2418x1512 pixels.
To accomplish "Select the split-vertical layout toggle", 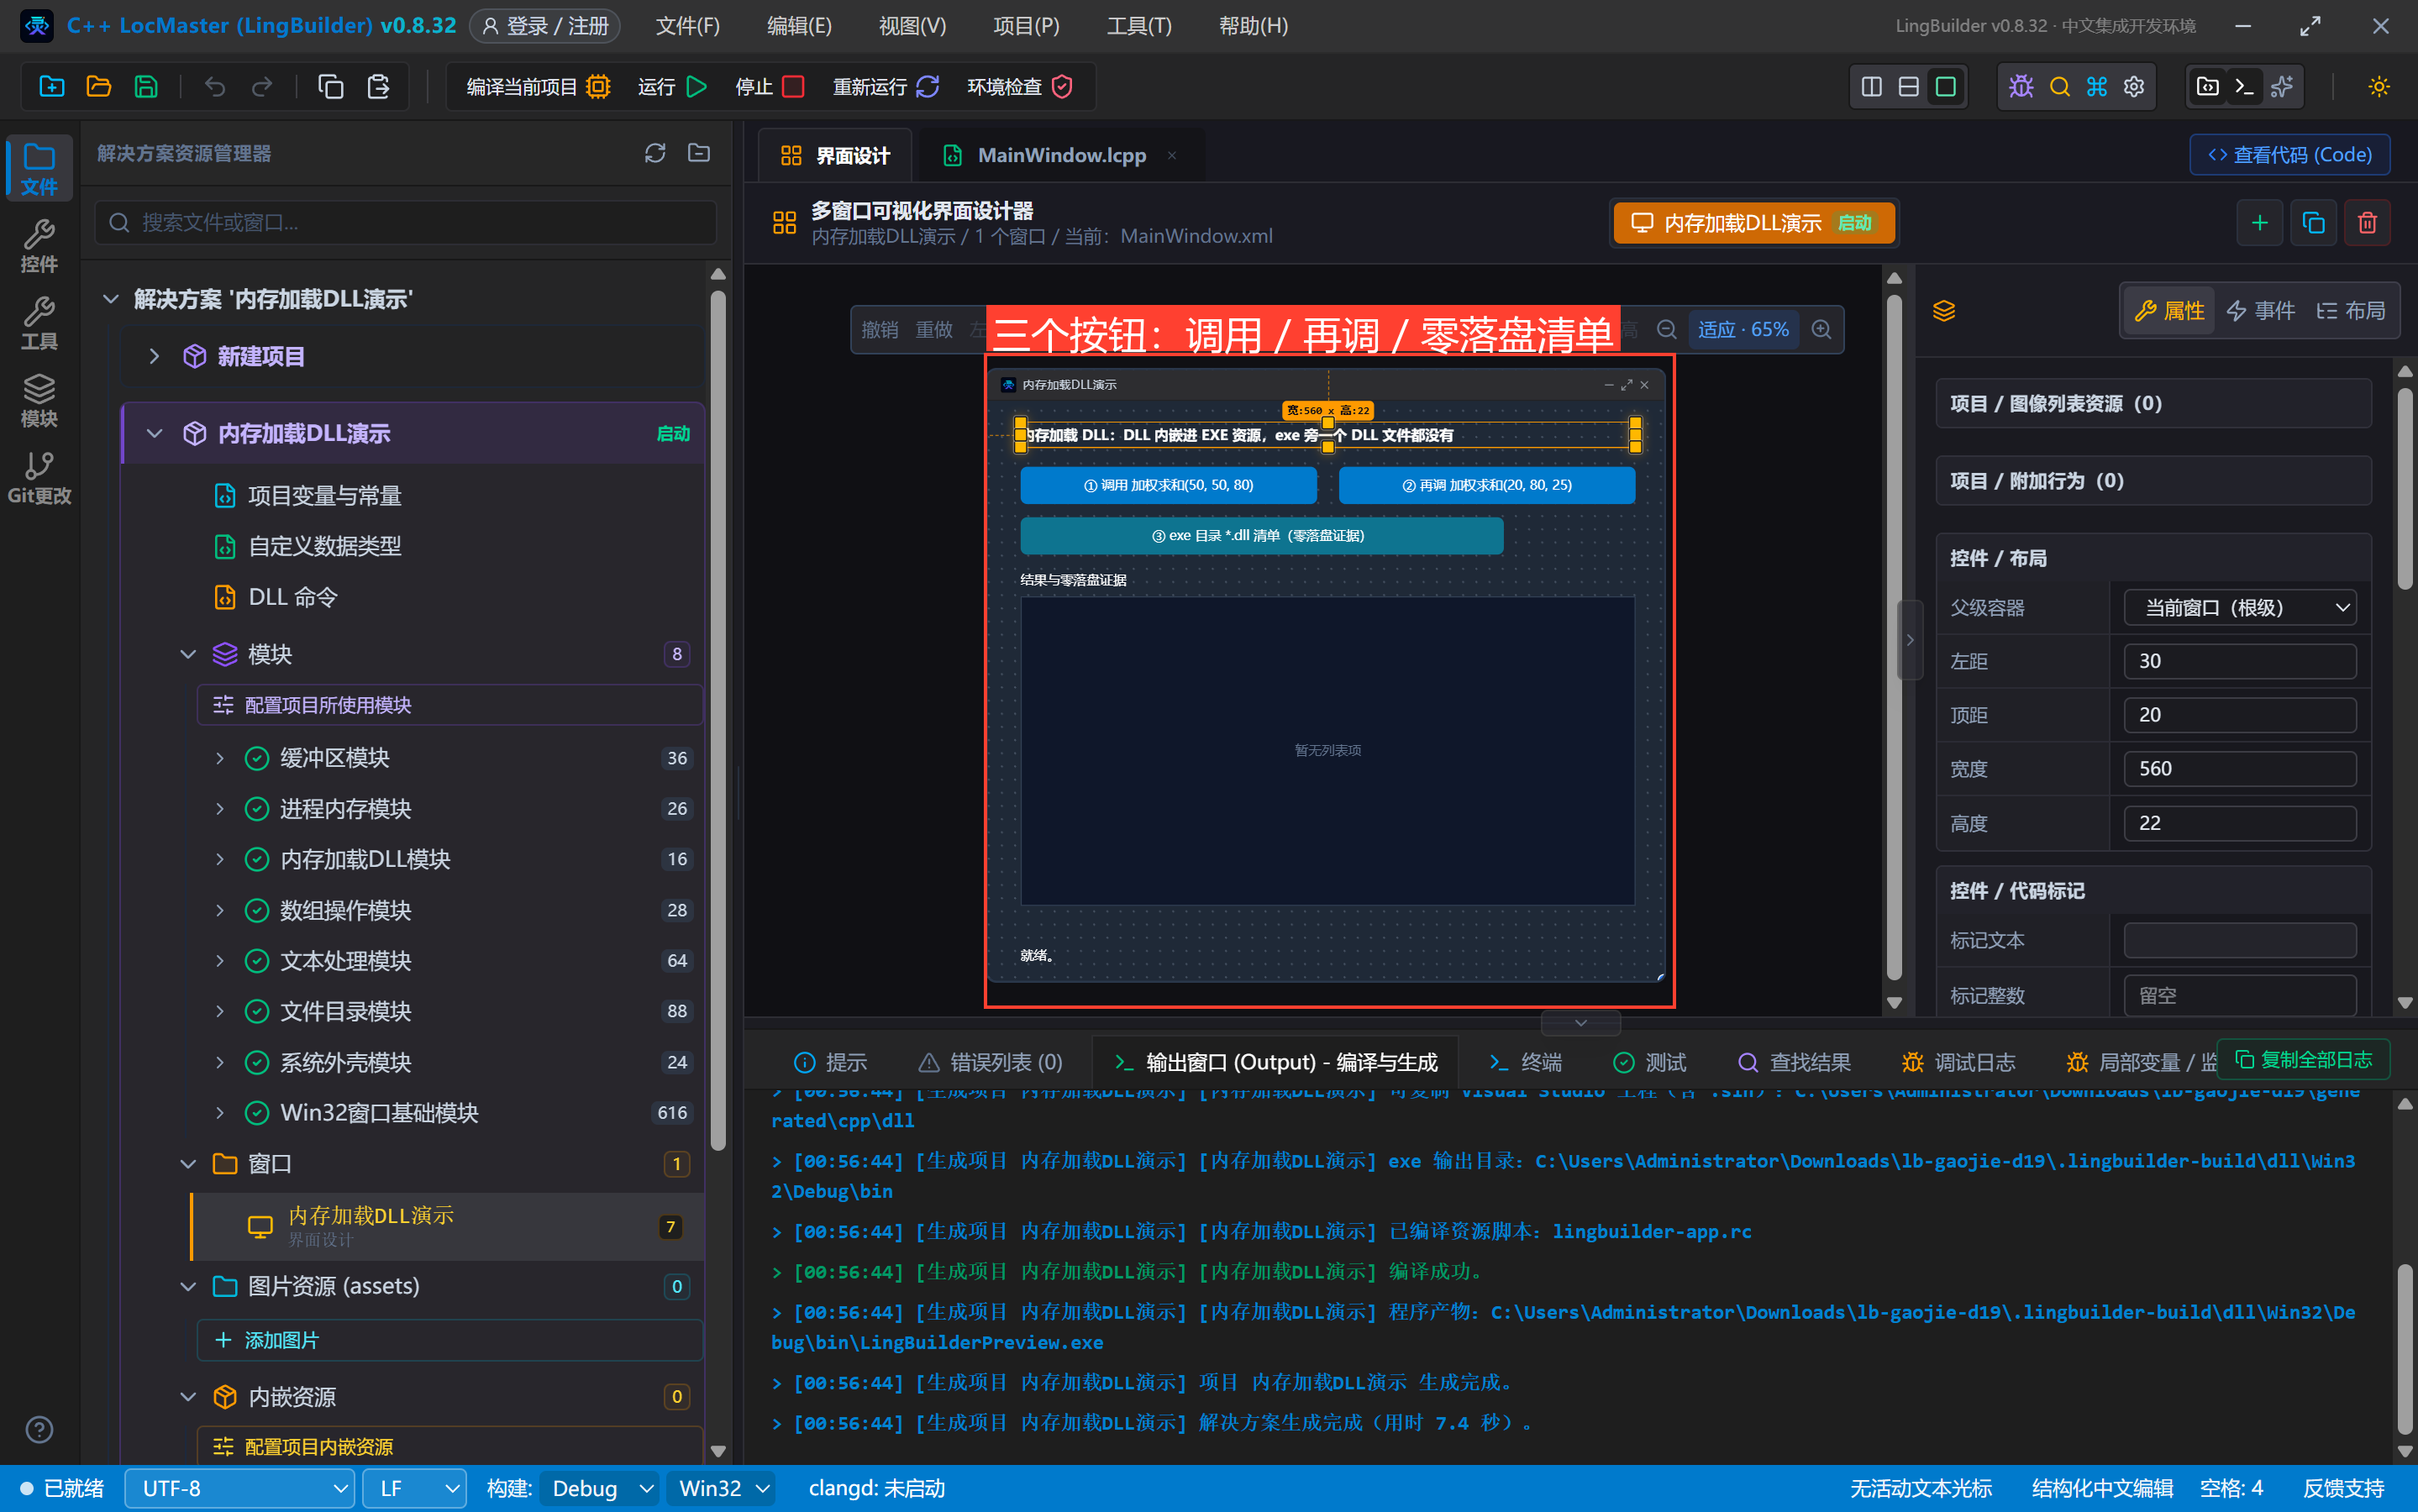I will [x=1871, y=87].
